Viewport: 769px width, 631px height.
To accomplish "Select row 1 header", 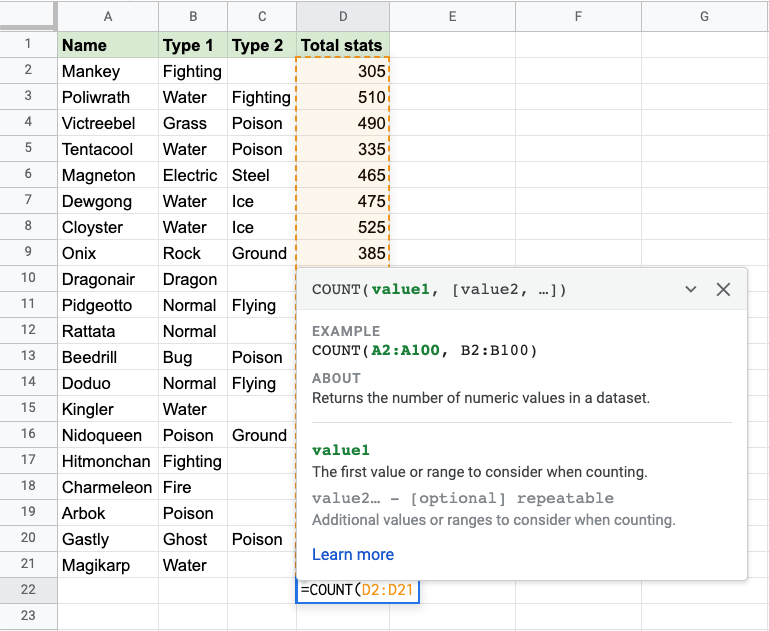I will (x=28, y=44).
